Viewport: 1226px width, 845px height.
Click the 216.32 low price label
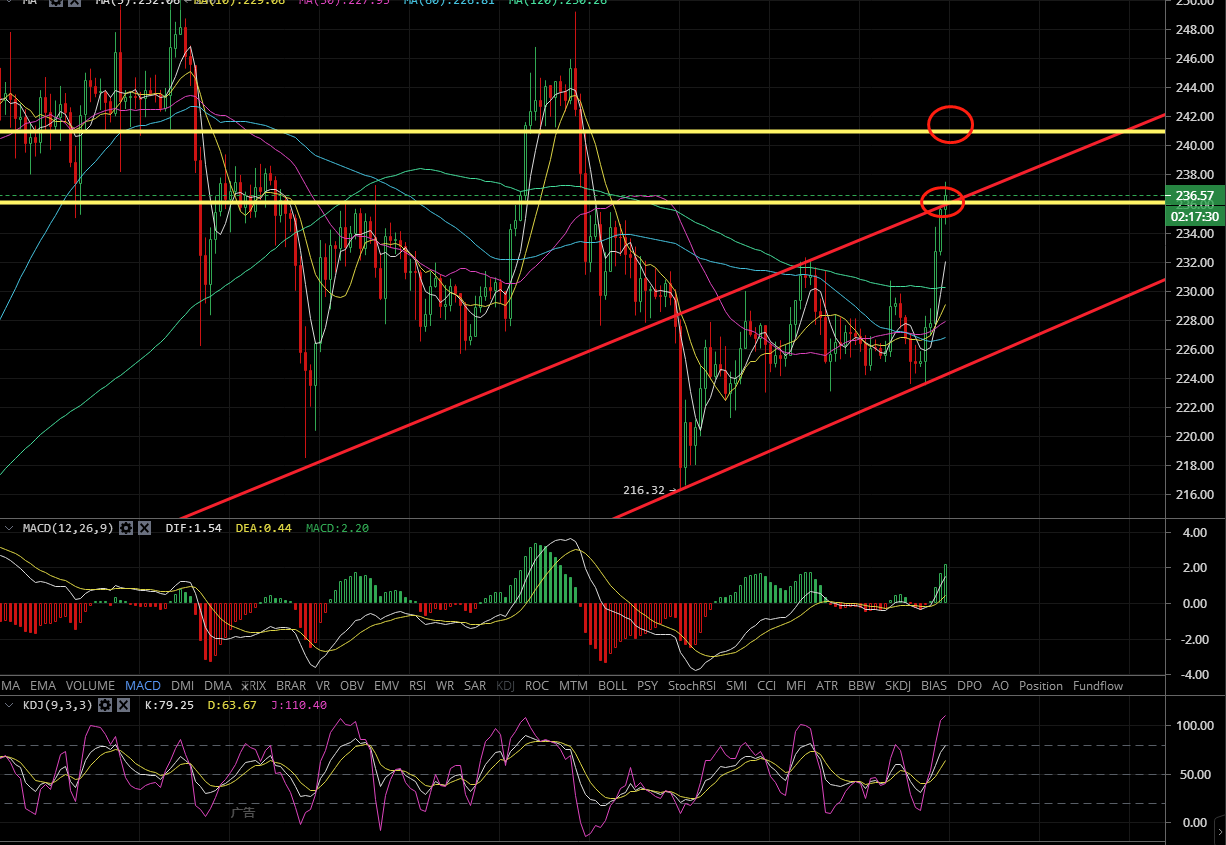[x=643, y=490]
